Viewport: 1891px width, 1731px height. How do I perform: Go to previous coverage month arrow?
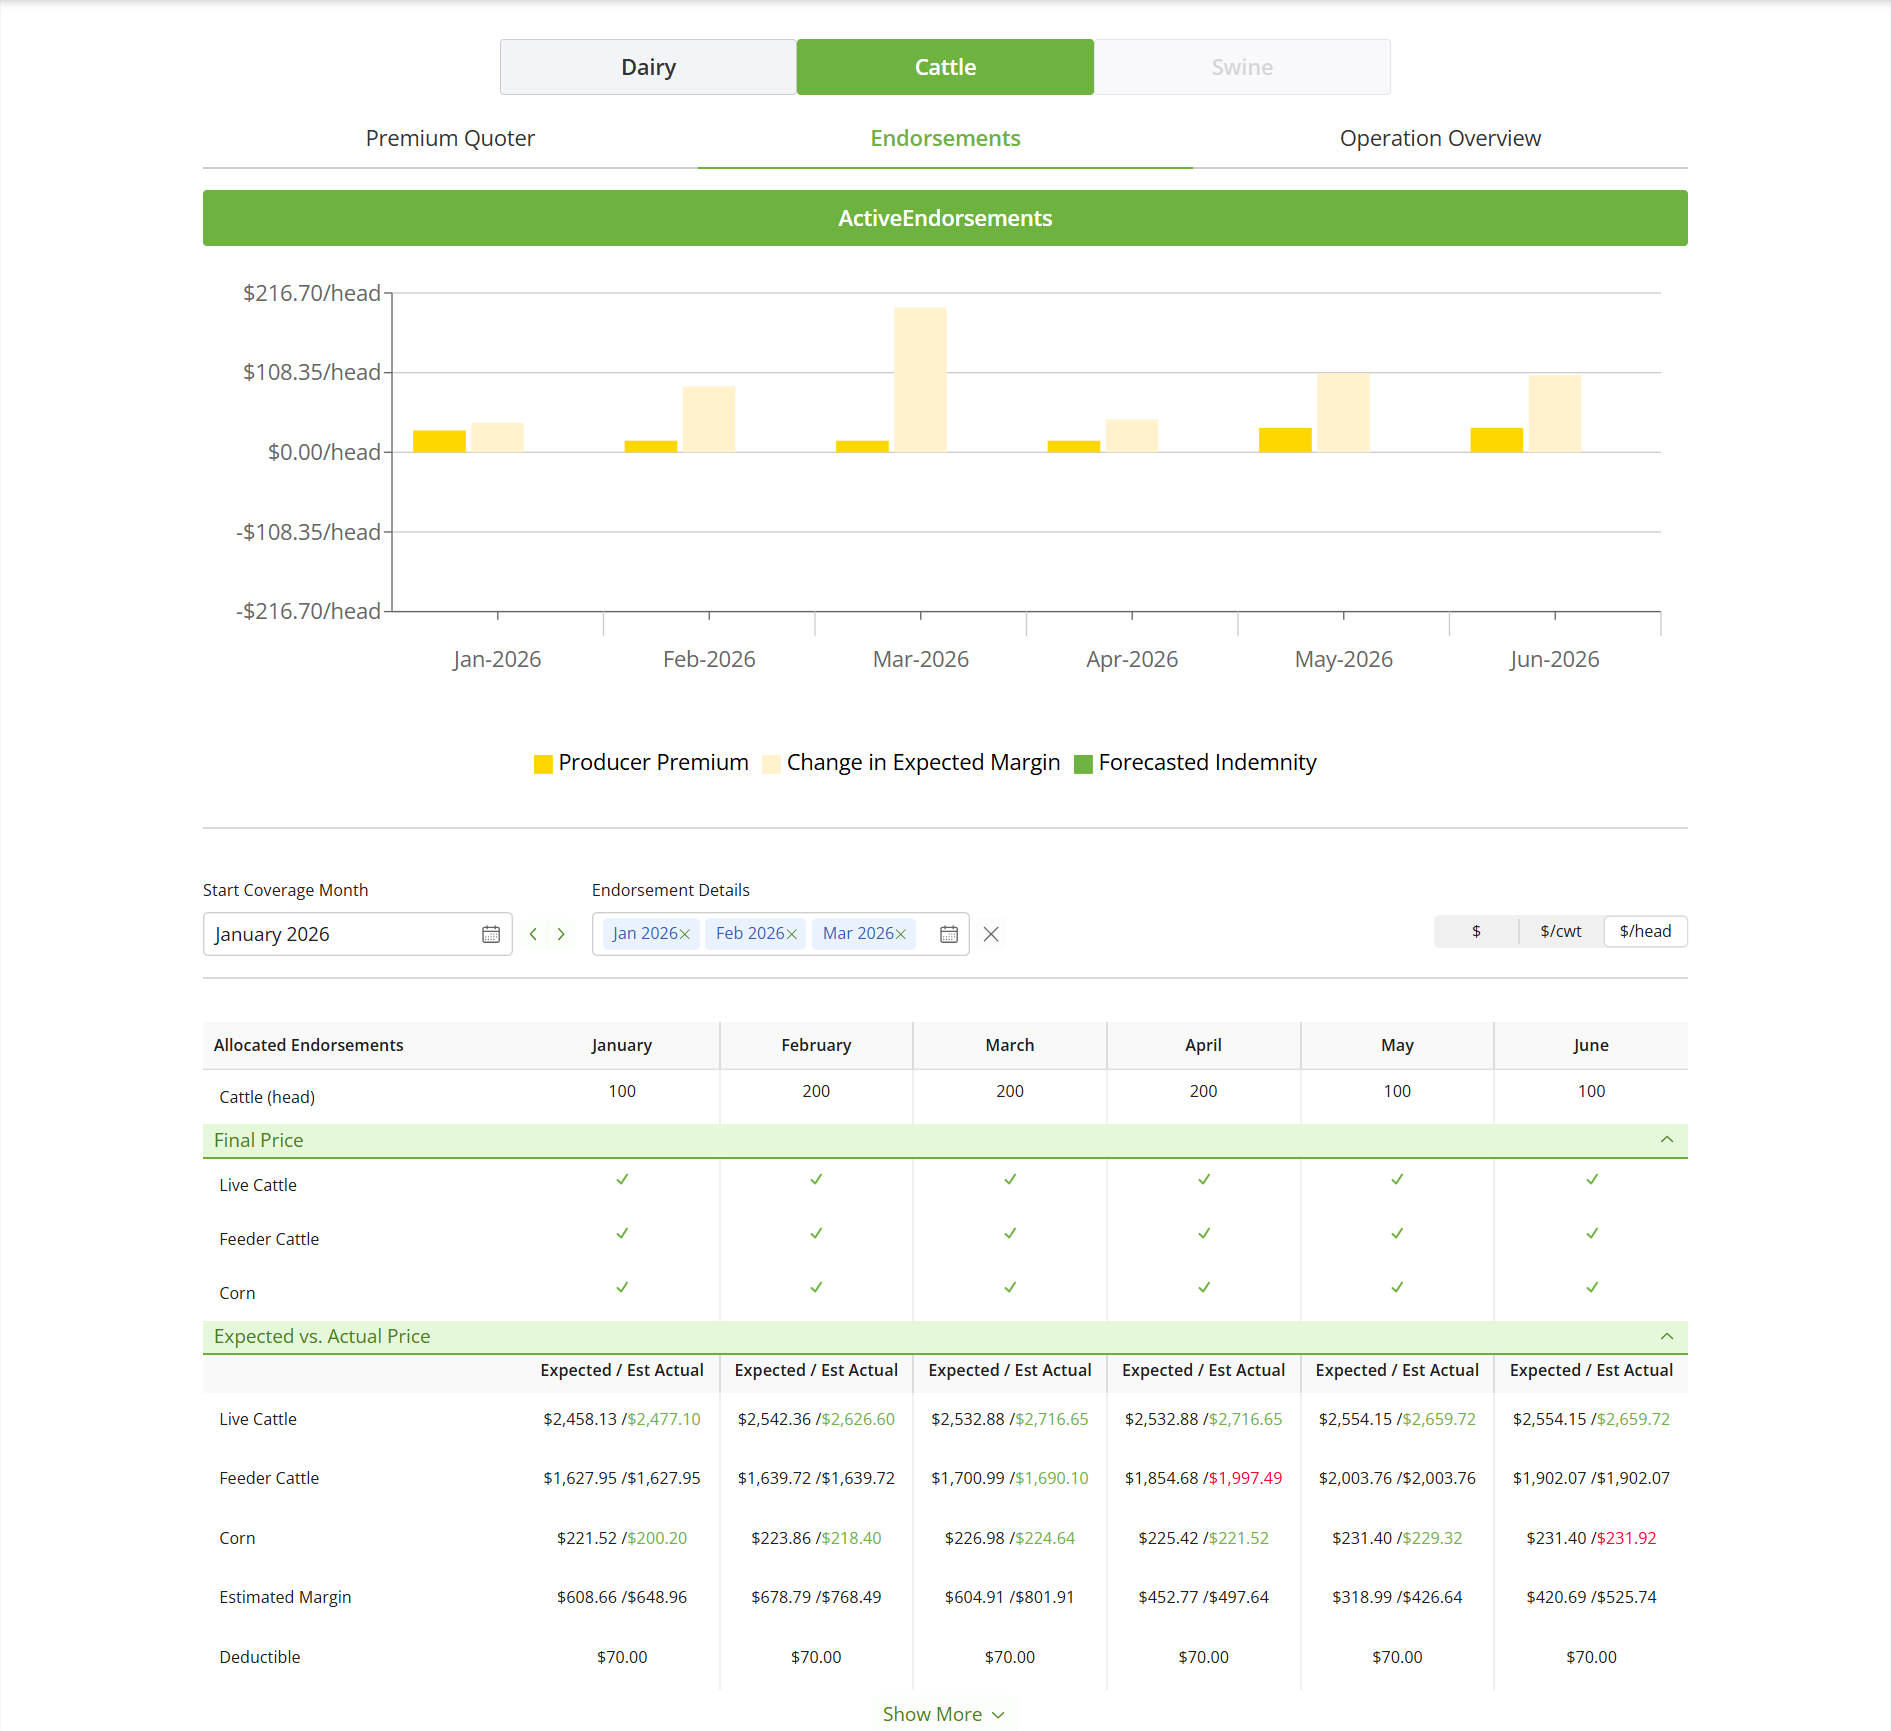click(x=533, y=934)
